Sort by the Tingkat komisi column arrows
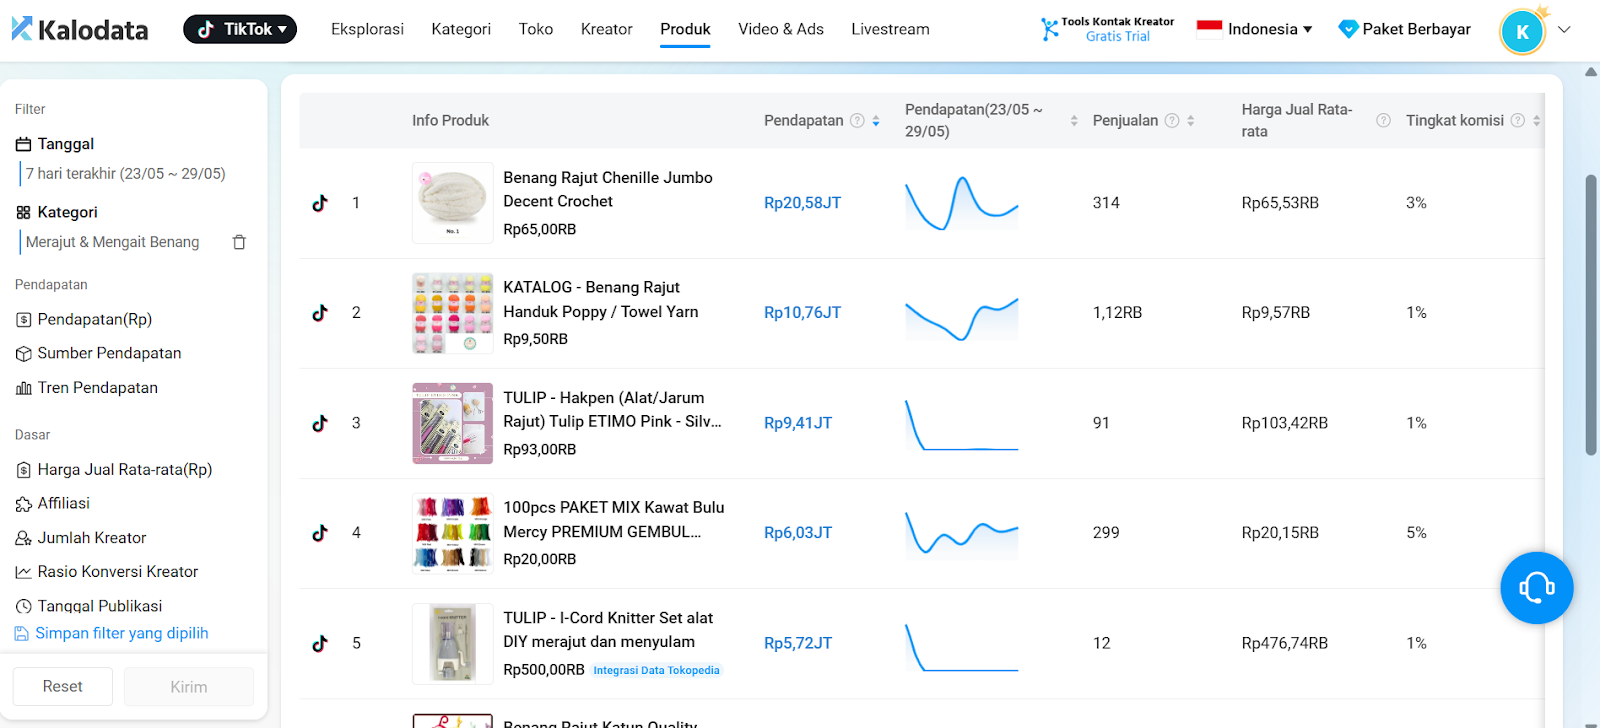Viewport: 1600px width, 728px height. 1536,120
